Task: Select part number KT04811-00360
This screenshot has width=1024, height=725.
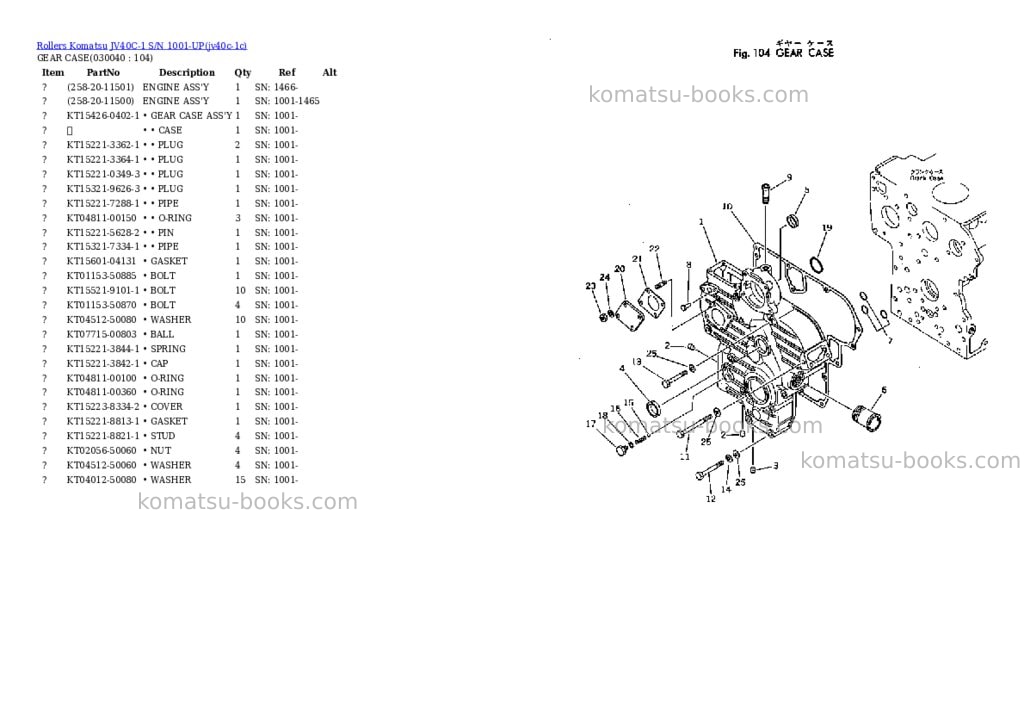Action: pos(102,392)
